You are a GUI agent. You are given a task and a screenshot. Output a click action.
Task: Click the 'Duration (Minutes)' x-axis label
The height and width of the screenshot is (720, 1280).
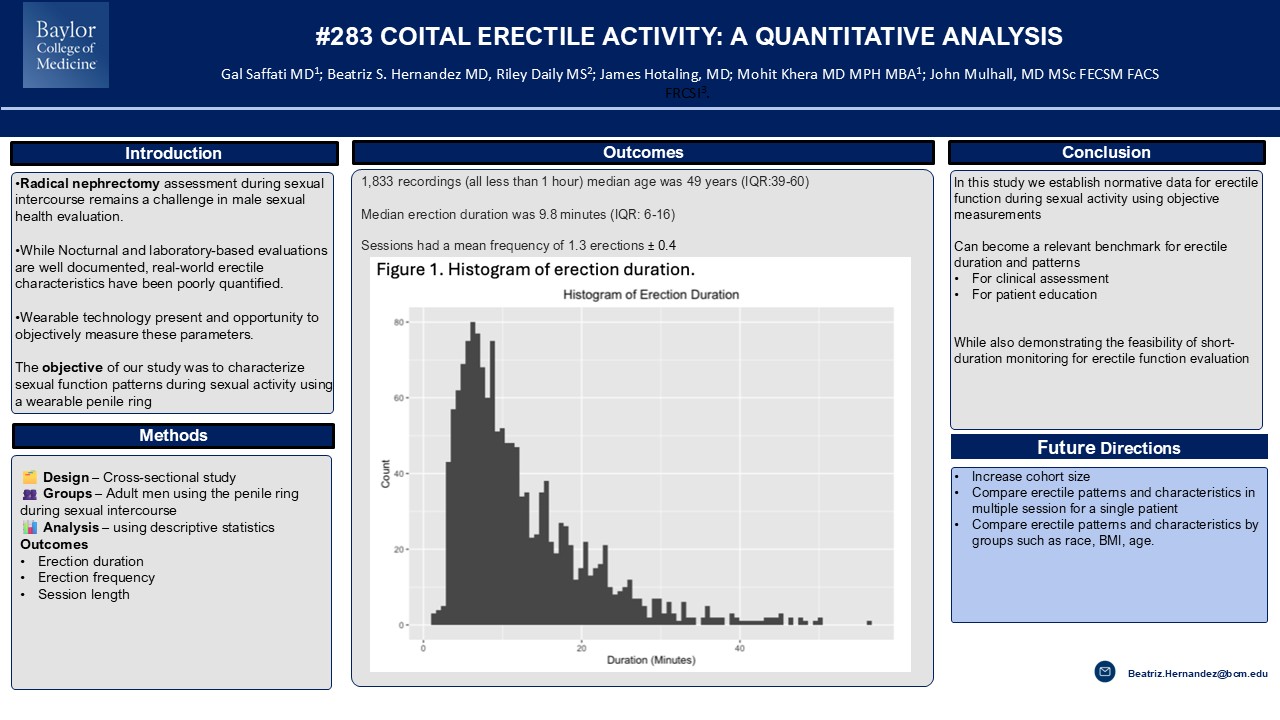tap(650, 660)
